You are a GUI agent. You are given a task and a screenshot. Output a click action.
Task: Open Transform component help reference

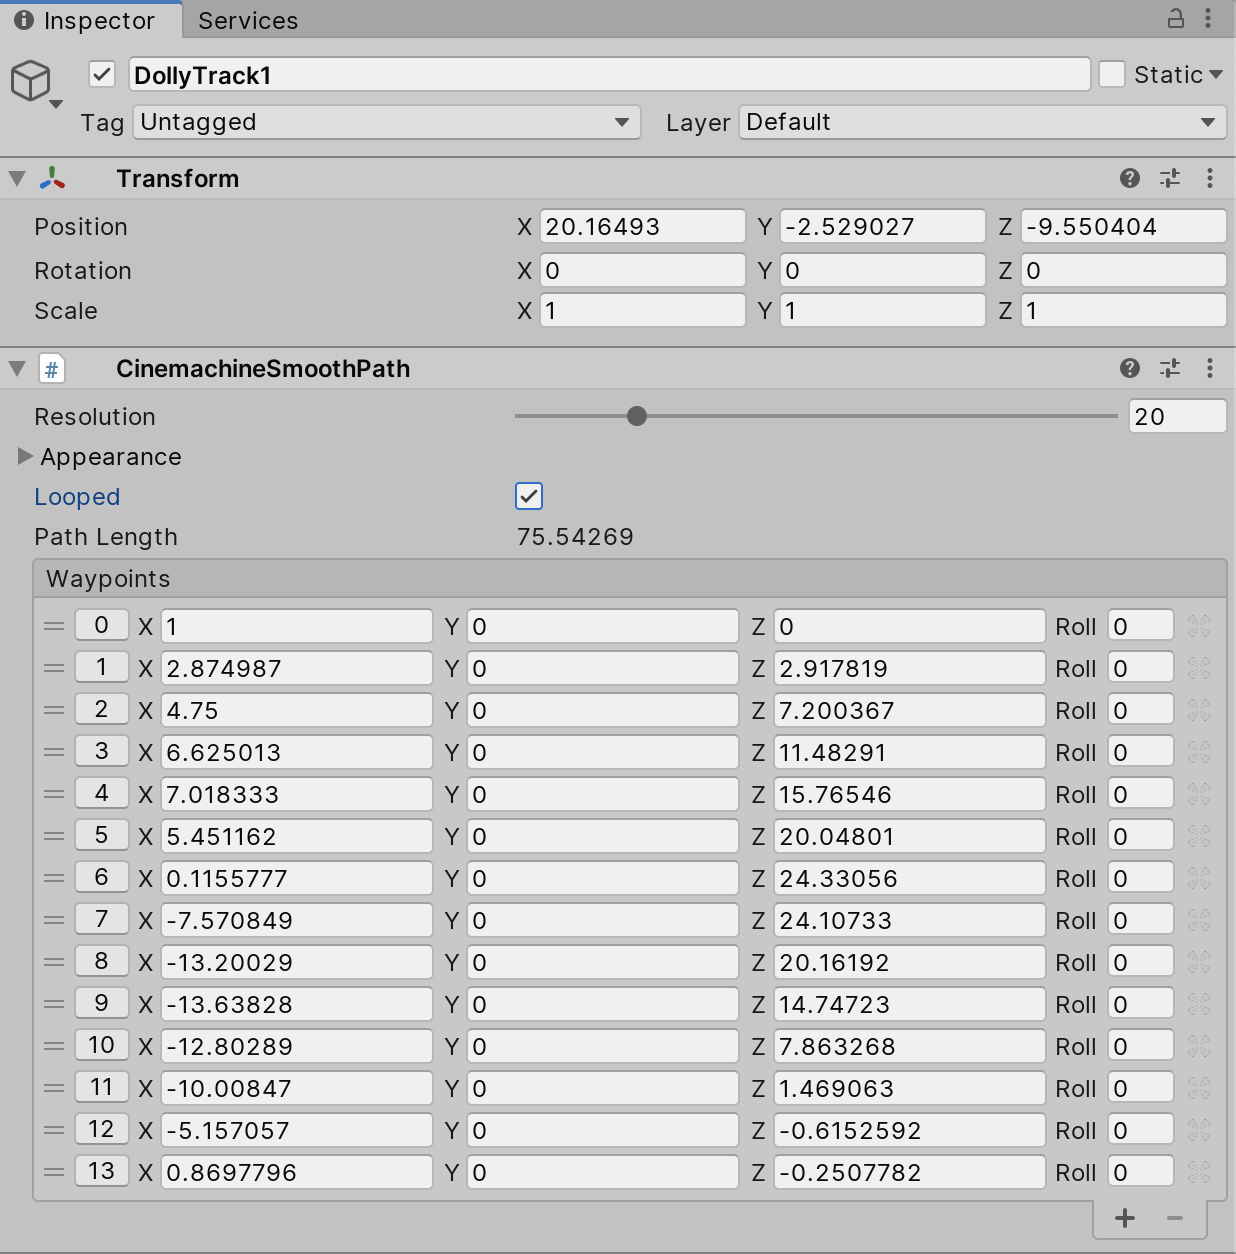click(1130, 178)
